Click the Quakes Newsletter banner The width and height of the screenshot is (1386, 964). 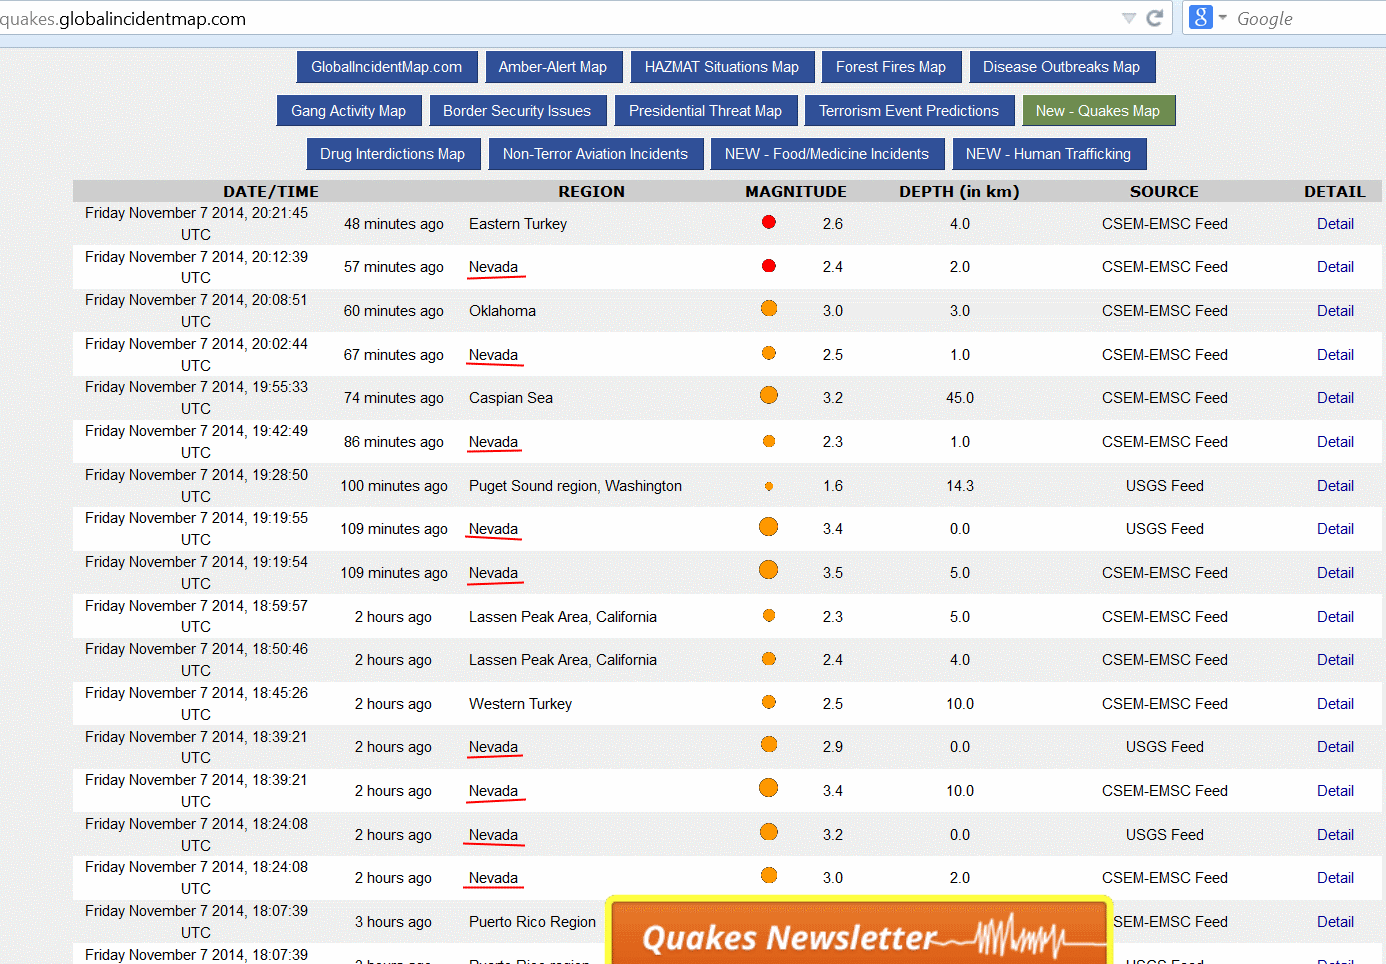pos(860,932)
